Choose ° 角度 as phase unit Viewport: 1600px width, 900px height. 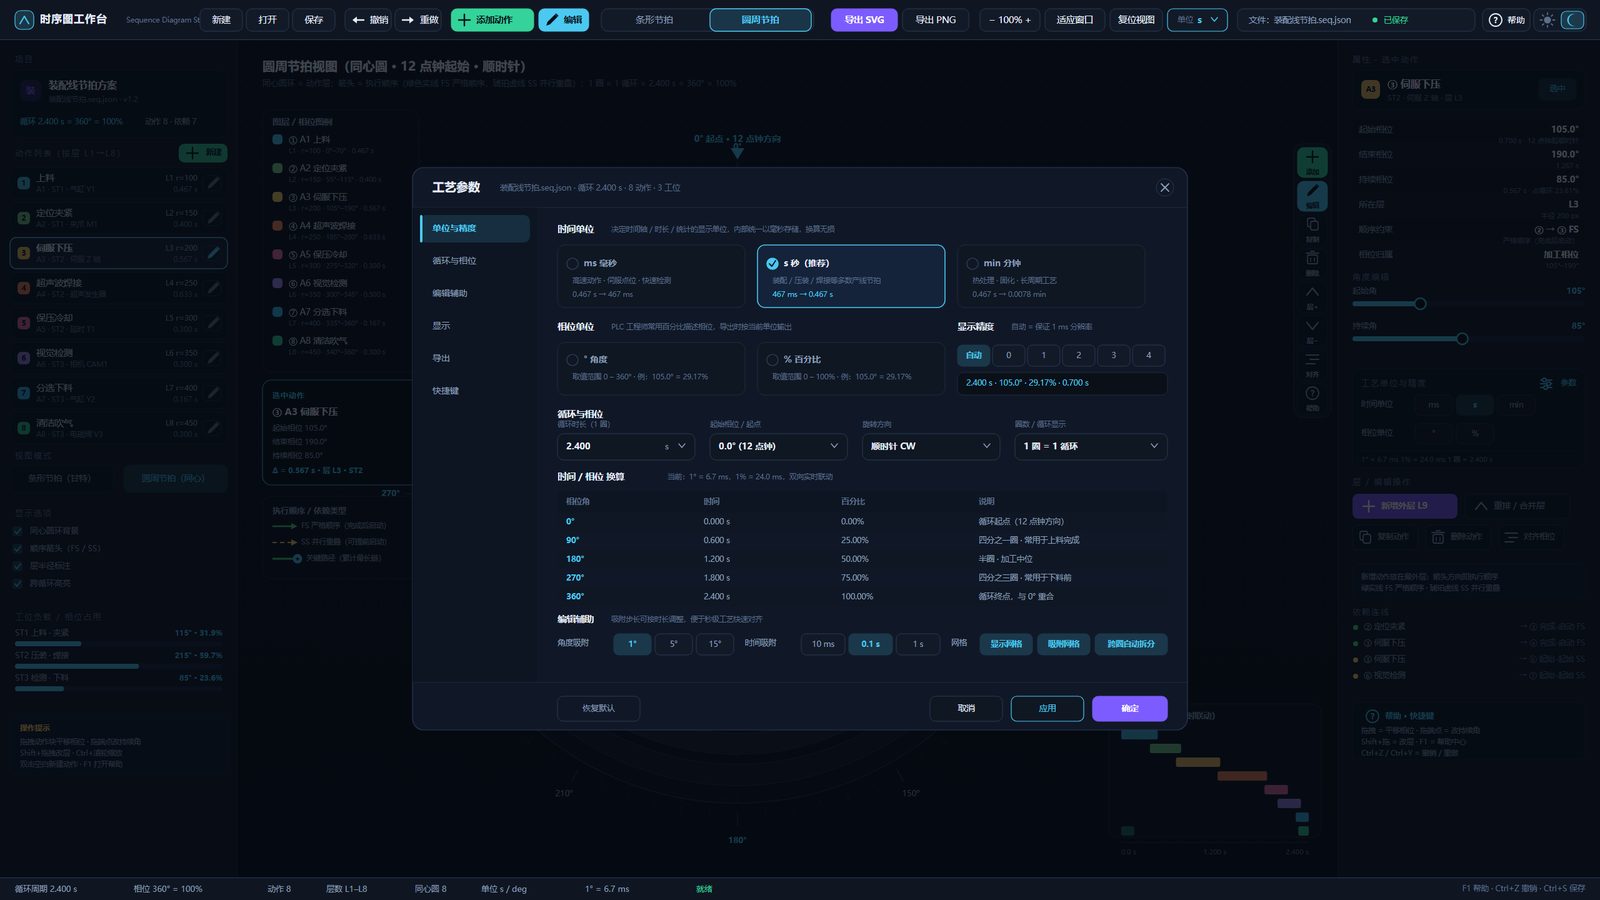coord(651,368)
